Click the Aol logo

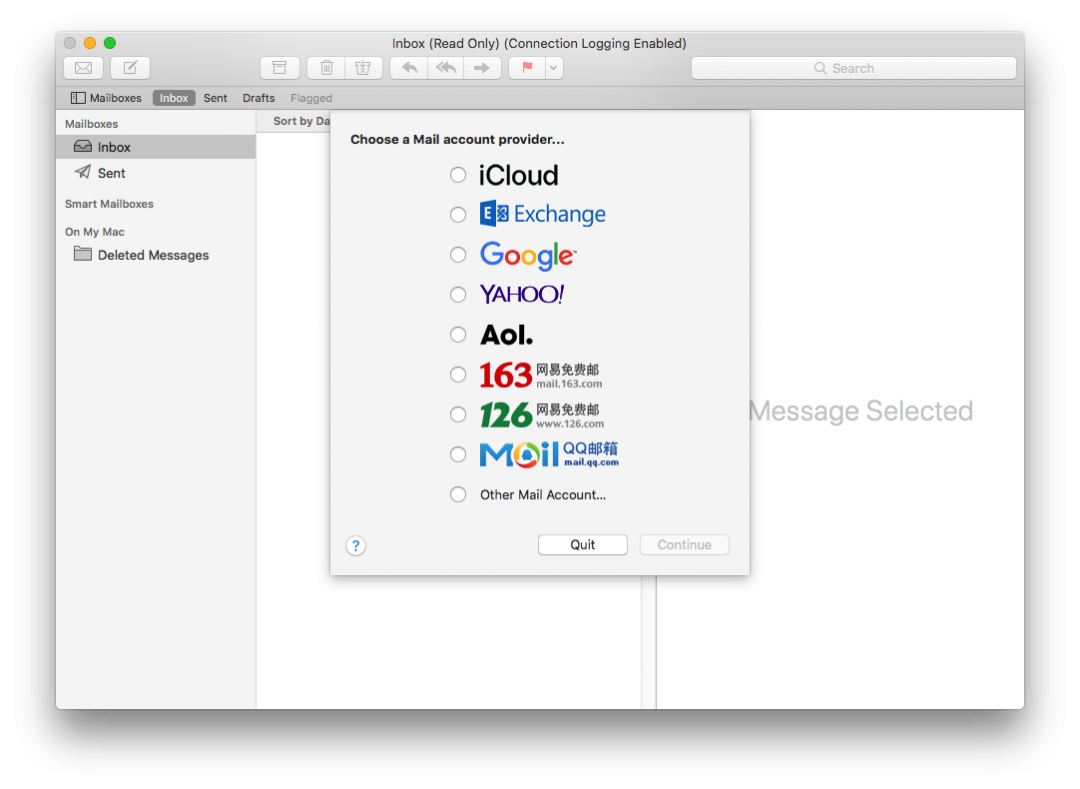tap(506, 335)
